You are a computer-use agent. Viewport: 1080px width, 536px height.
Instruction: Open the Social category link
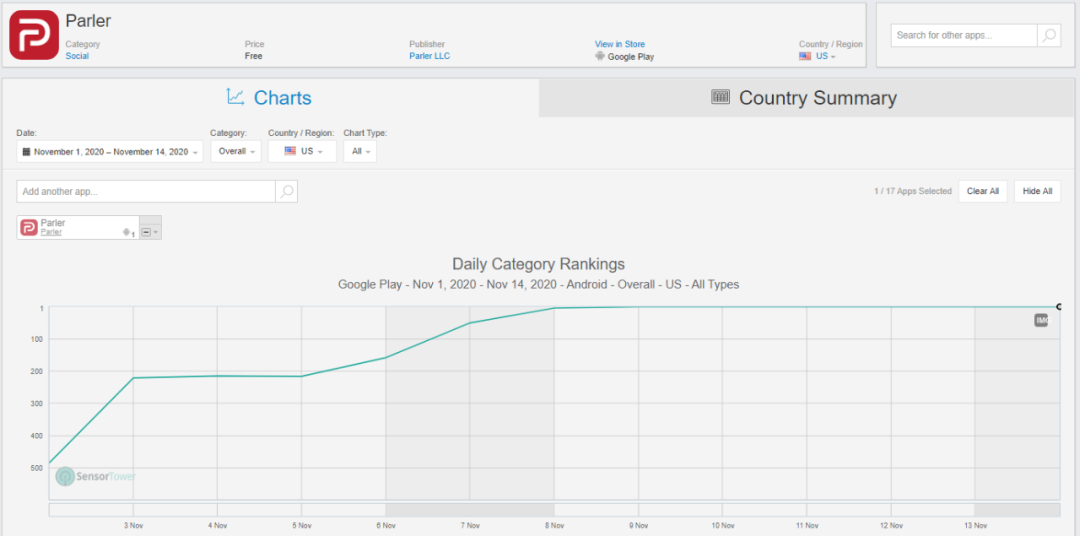click(77, 56)
